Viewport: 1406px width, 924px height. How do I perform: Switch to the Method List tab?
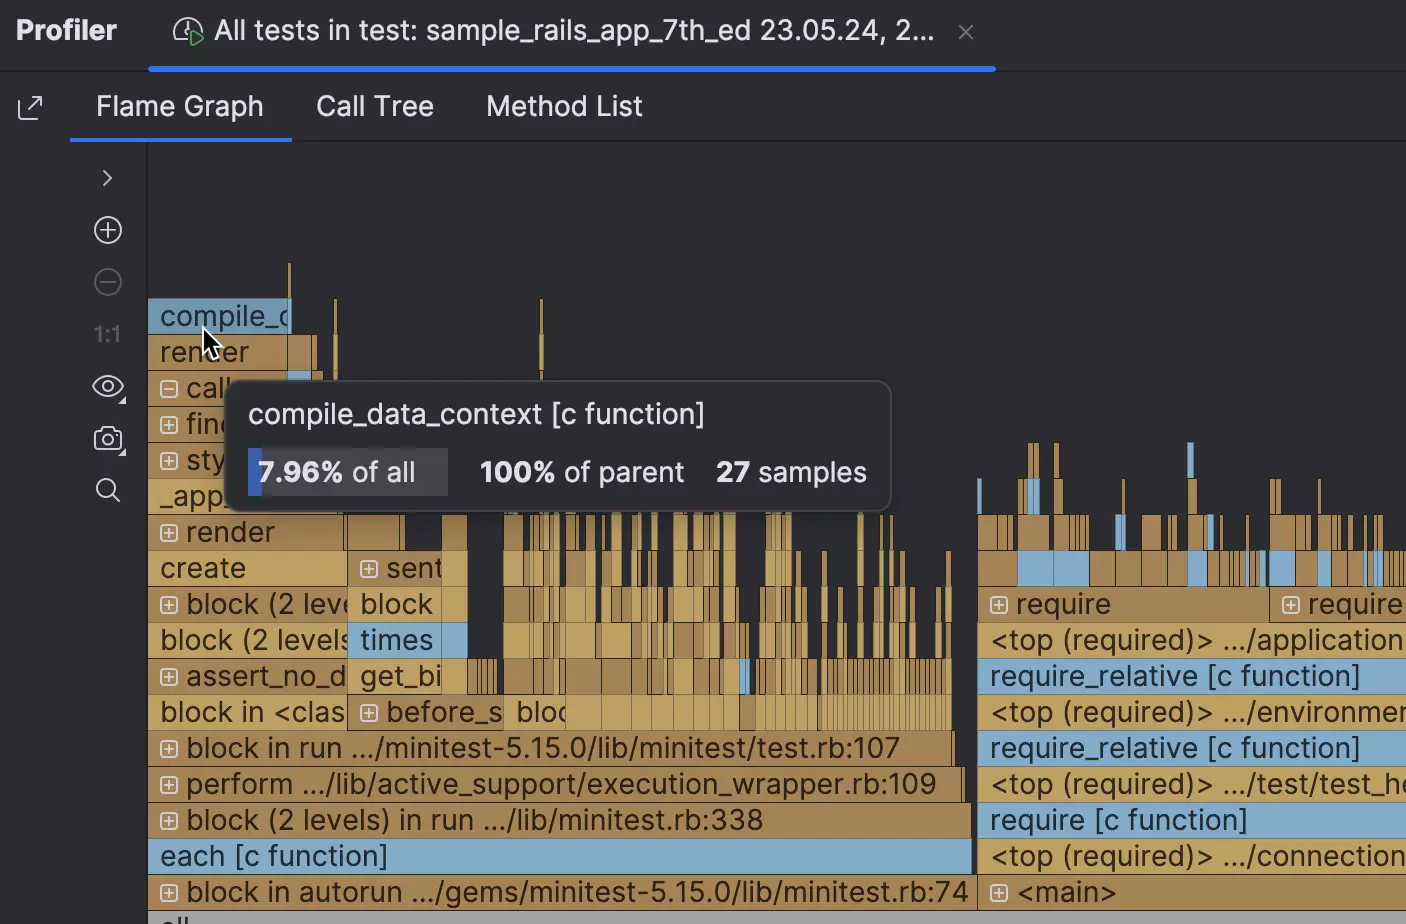pyautogui.click(x=564, y=106)
